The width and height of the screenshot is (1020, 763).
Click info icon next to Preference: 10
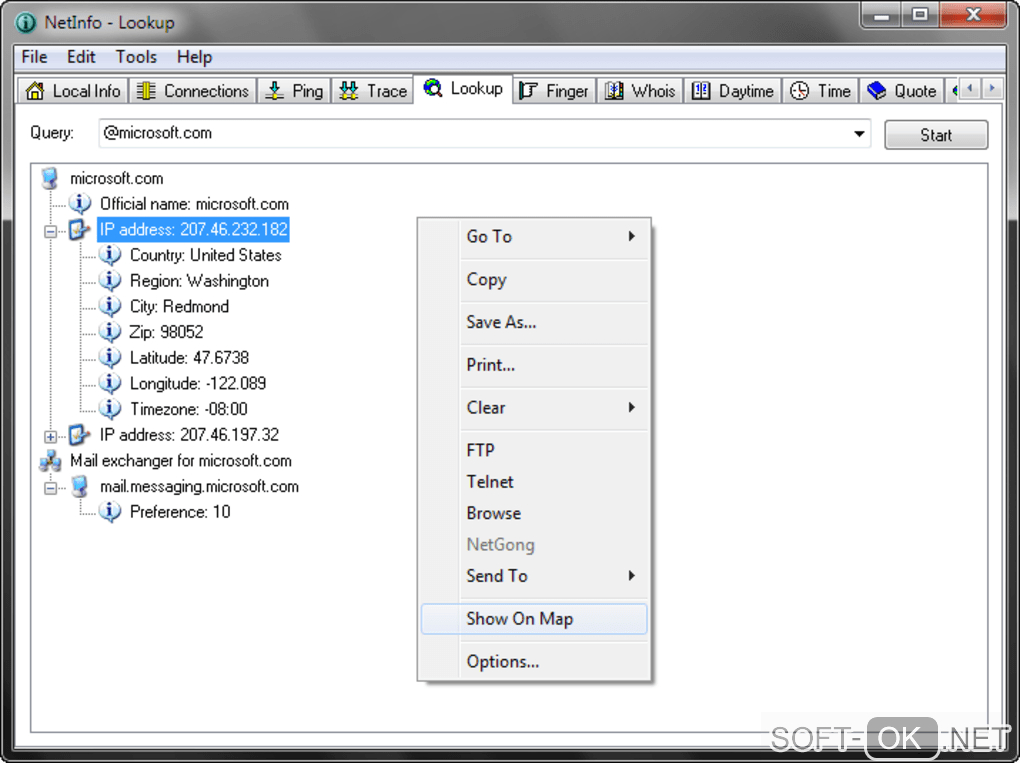pyautogui.click(x=110, y=512)
